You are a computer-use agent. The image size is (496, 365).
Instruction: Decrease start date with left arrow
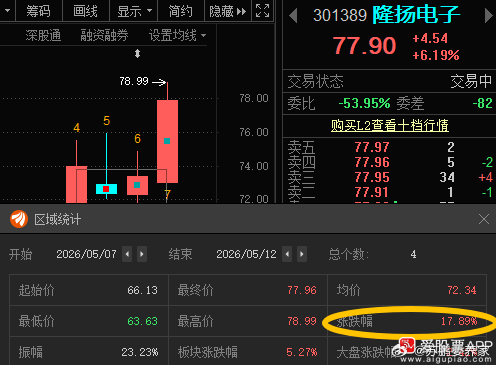coord(127,254)
